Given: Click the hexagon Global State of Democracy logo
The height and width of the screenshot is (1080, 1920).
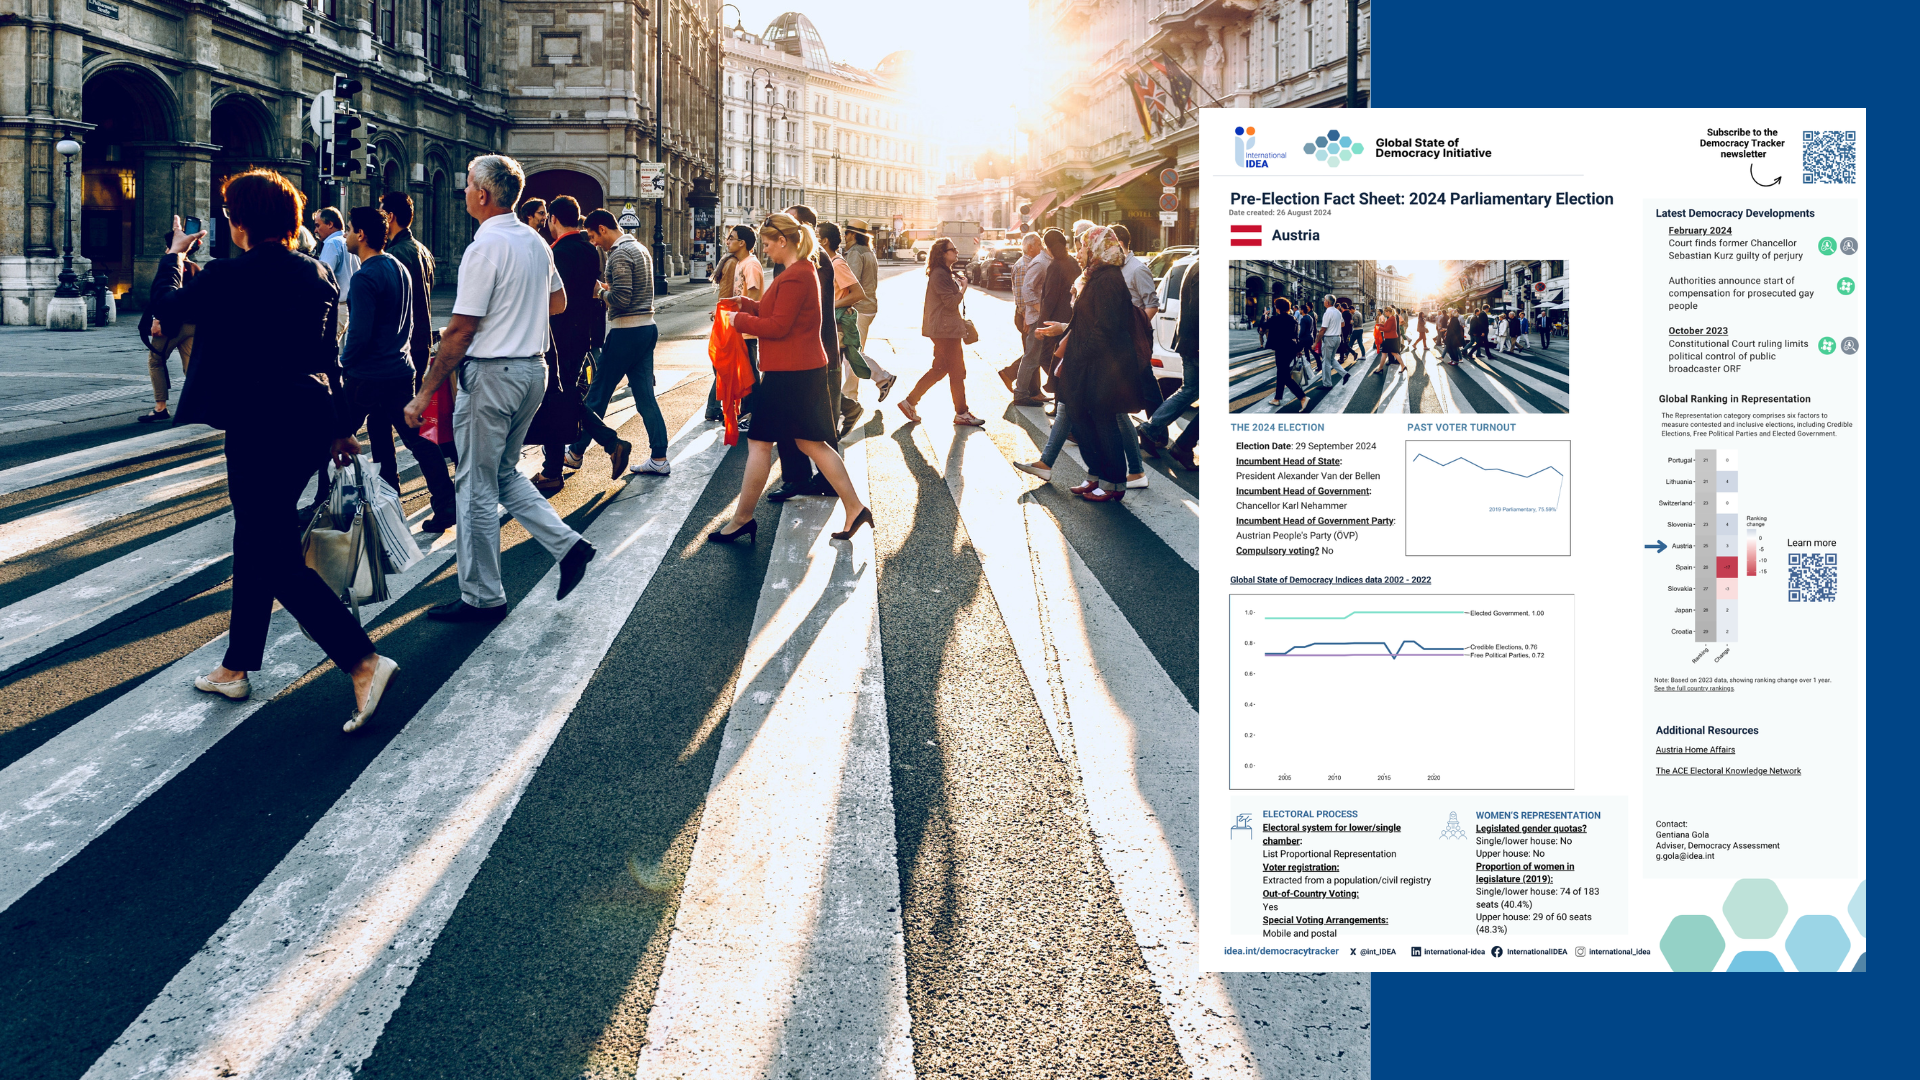Looking at the screenshot, I should click(1333, 148).
